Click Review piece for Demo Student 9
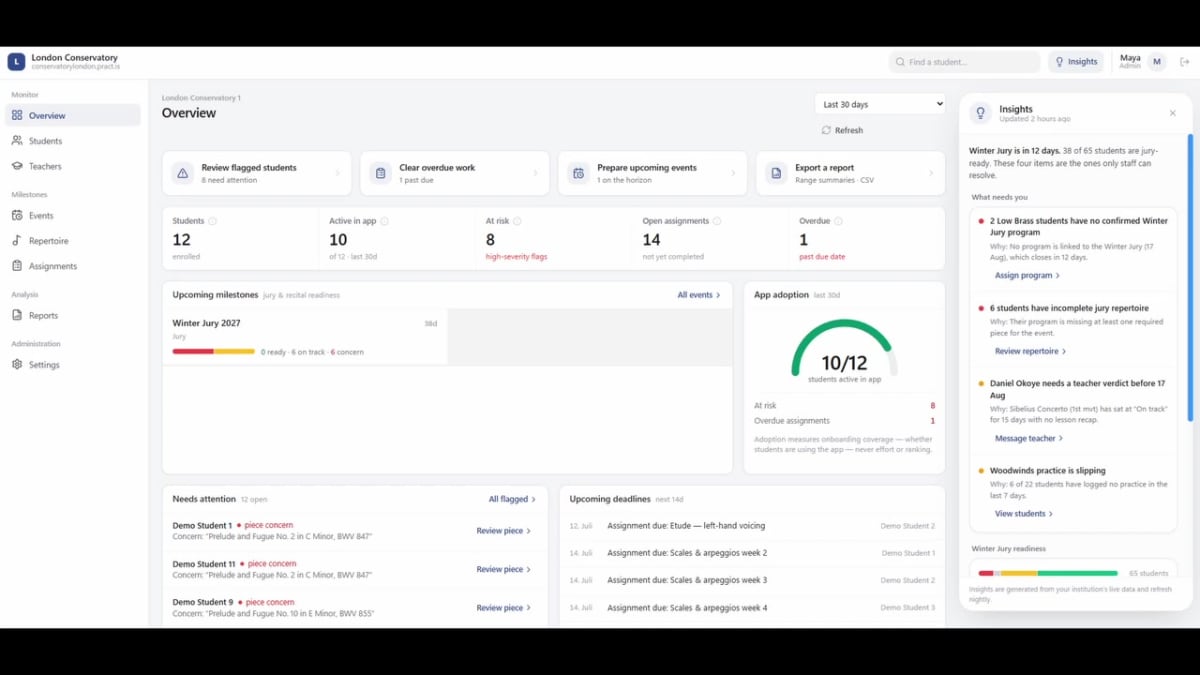 pyautogui.click(x=504, y=608)
